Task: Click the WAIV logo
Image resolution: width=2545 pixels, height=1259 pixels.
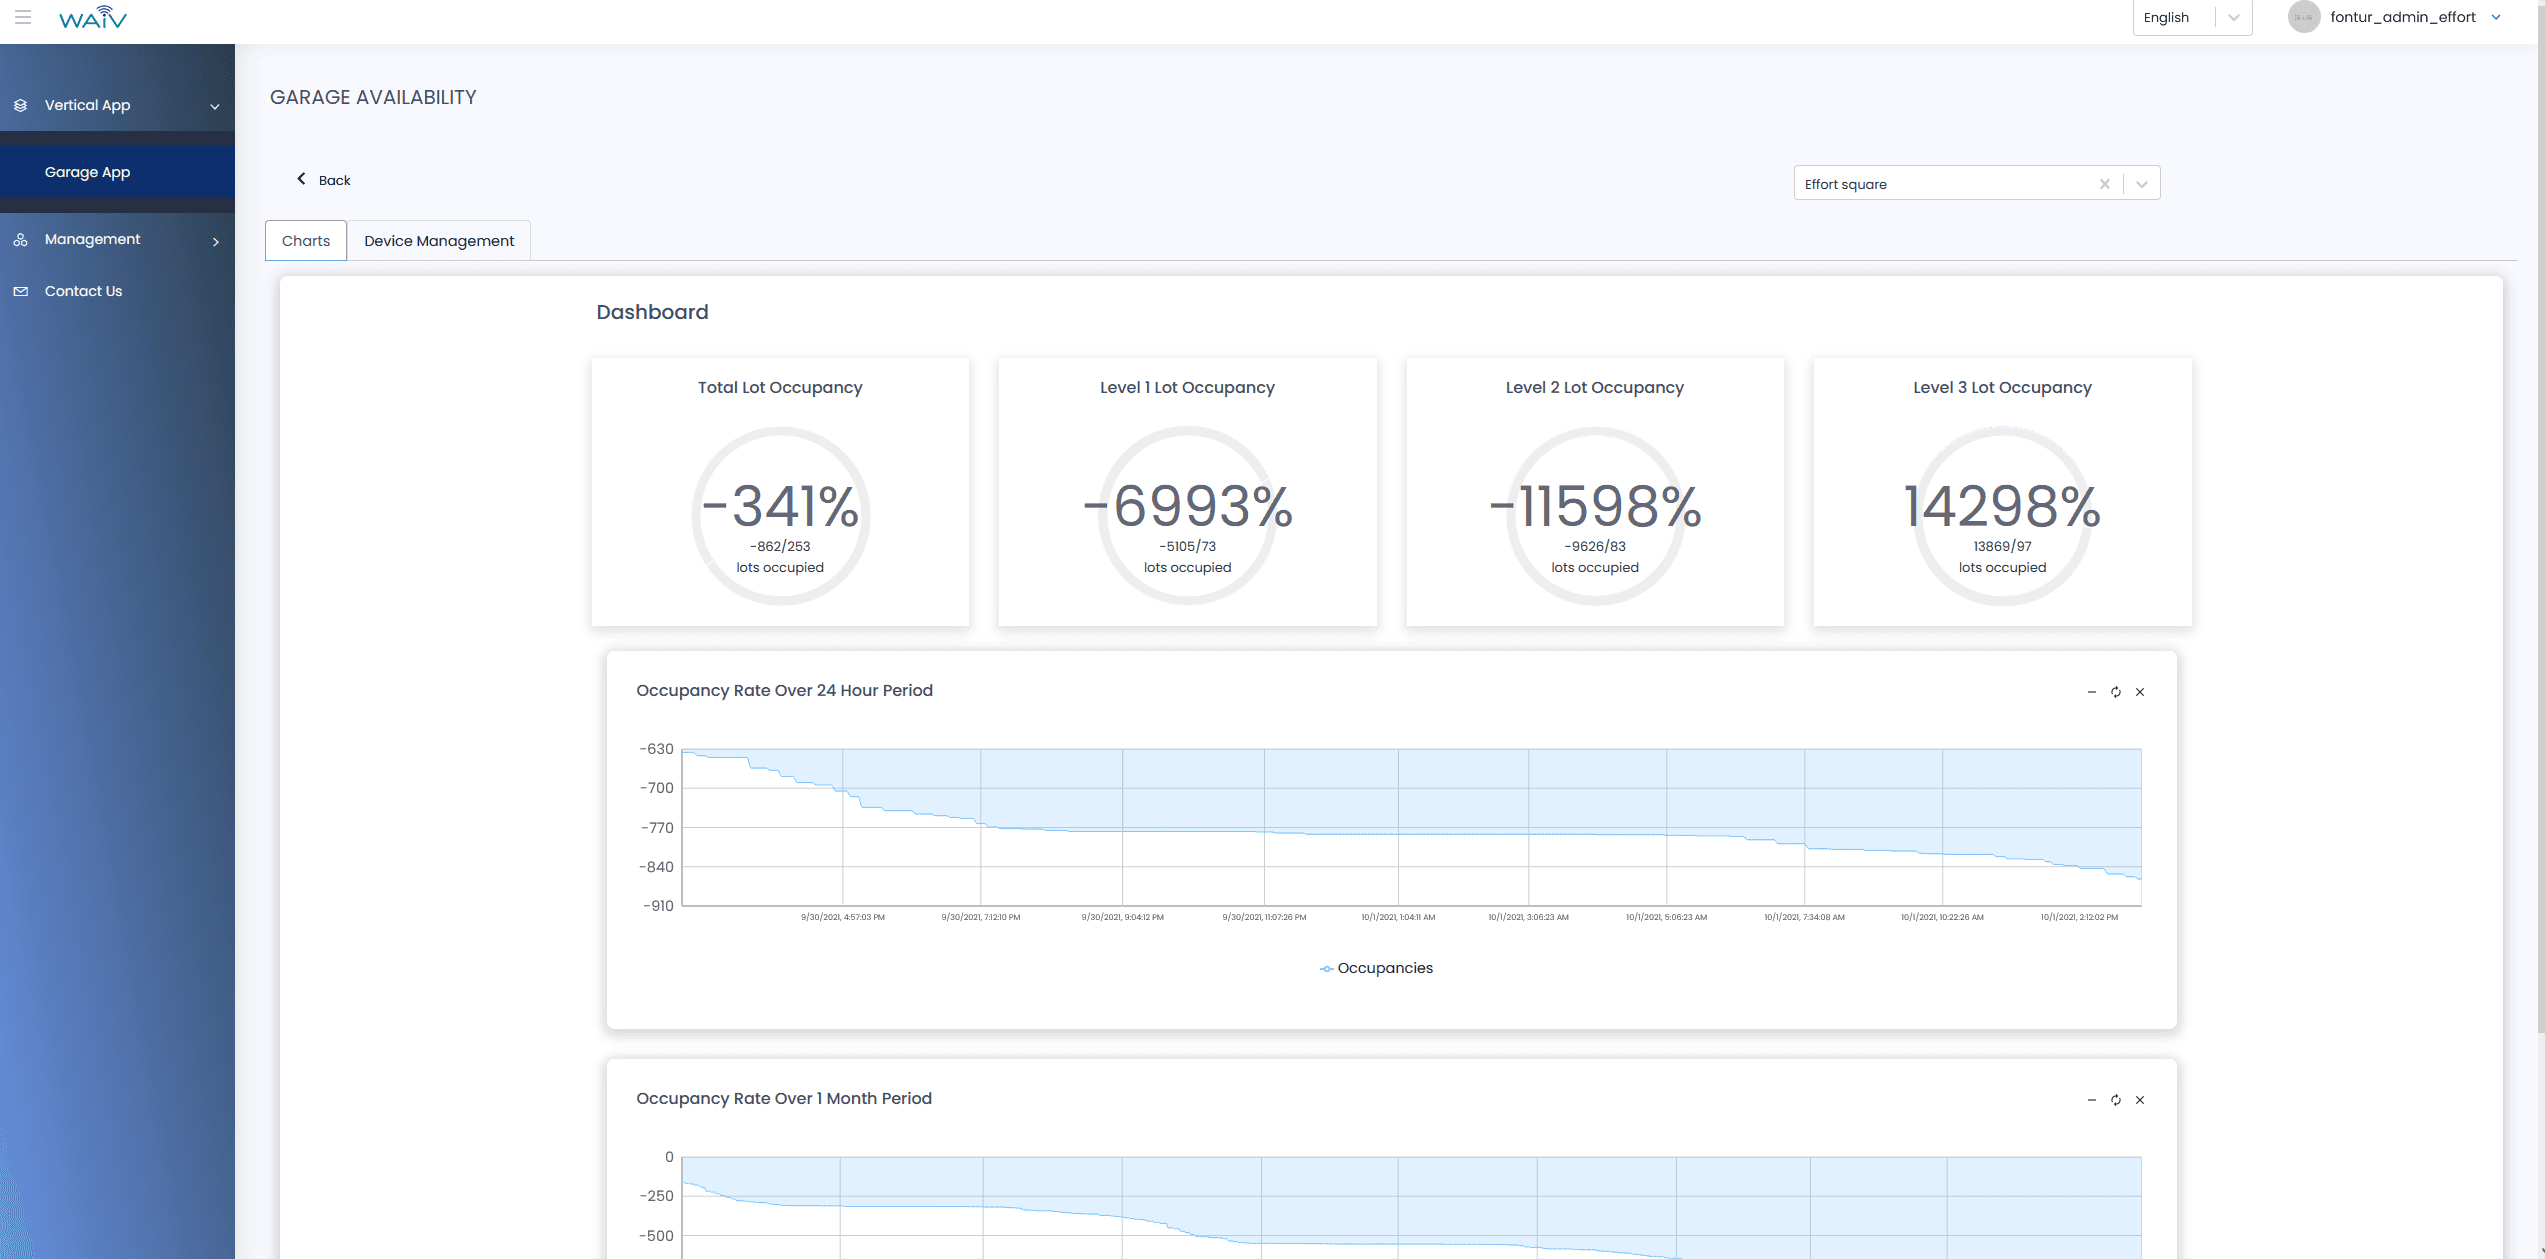Action: pyautogui.click(x=93, y=17)
